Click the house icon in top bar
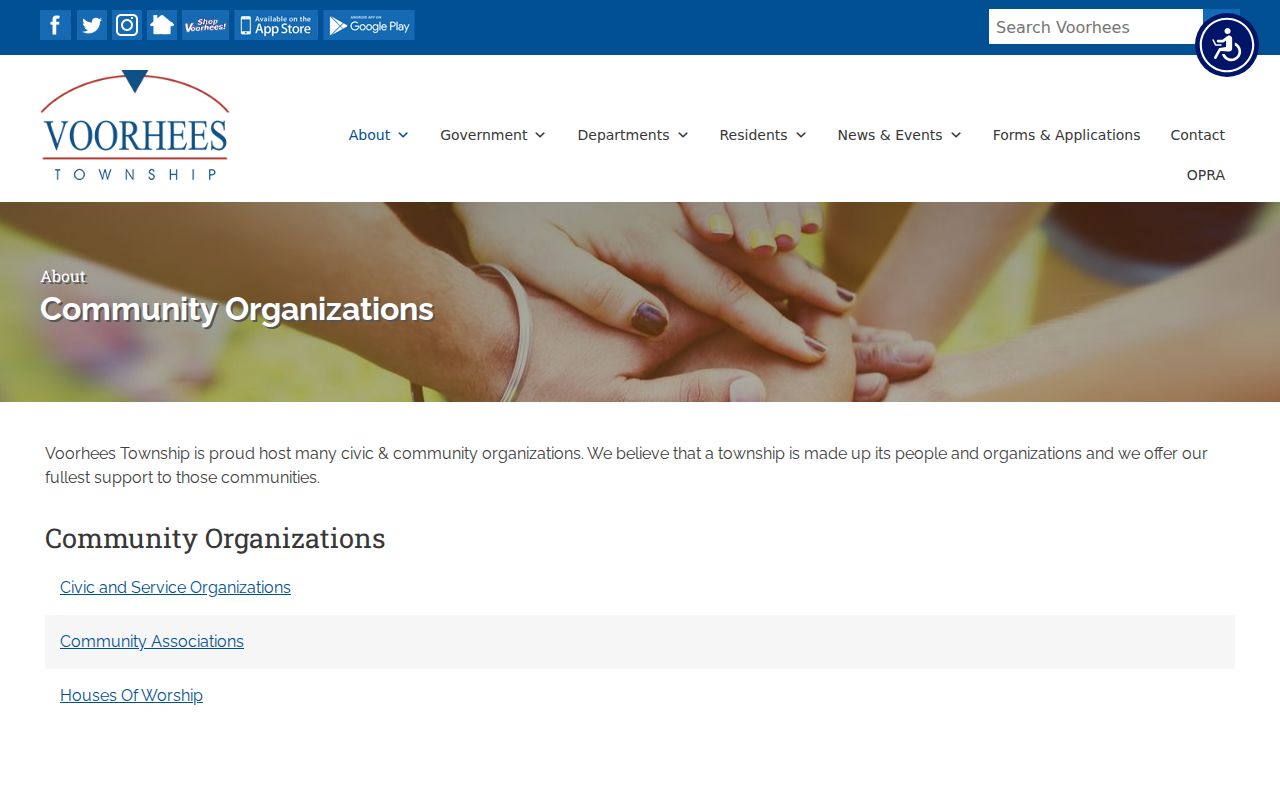The width and height of the screenshot is (1280, 800). (162, 25)
